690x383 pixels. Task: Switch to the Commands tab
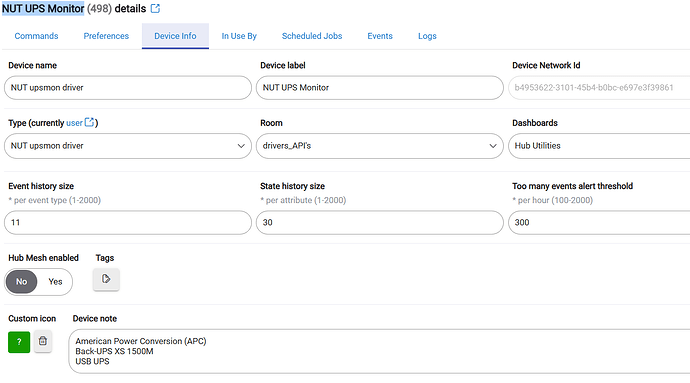click(36, 36)
